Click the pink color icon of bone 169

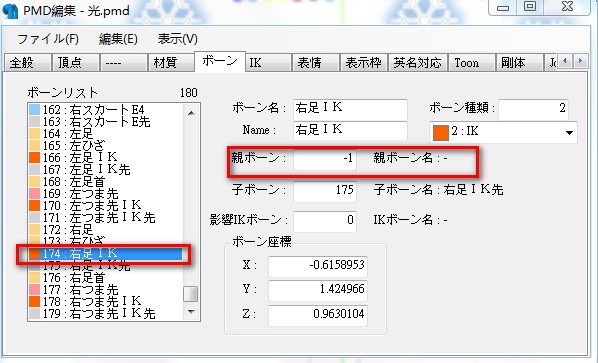pos(35,194)
